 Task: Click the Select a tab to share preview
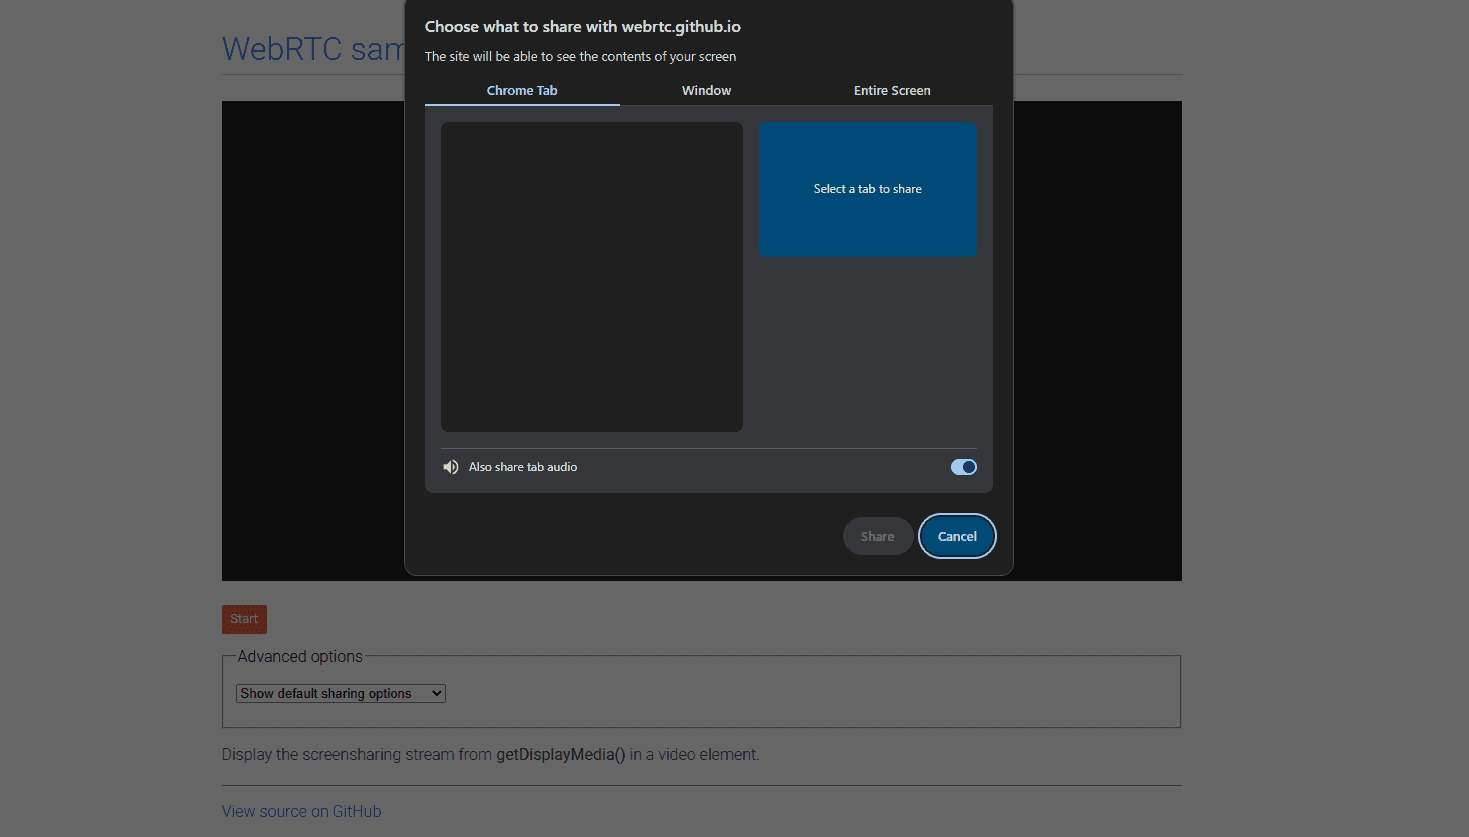868,190
